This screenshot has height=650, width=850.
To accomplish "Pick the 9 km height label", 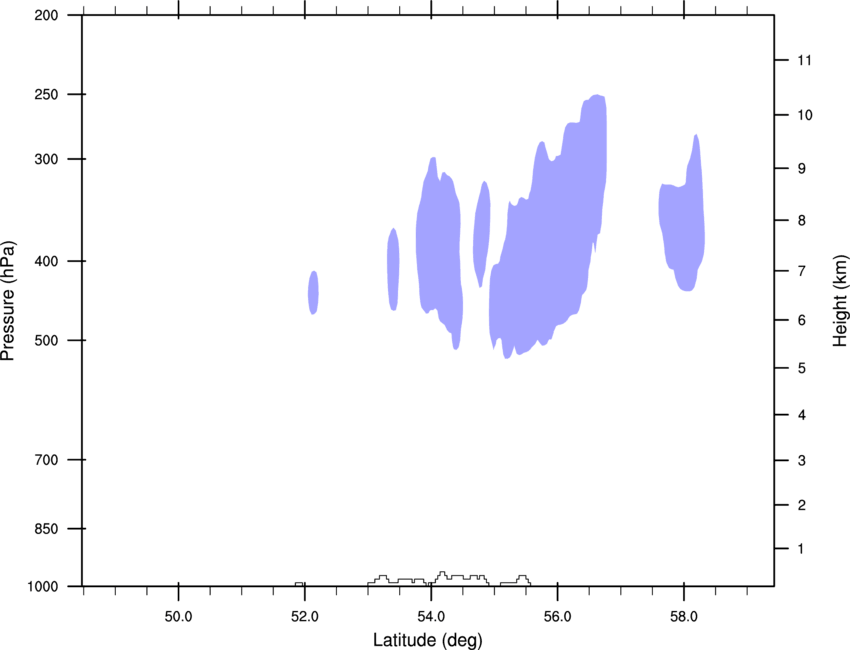I will click(802, 169).
